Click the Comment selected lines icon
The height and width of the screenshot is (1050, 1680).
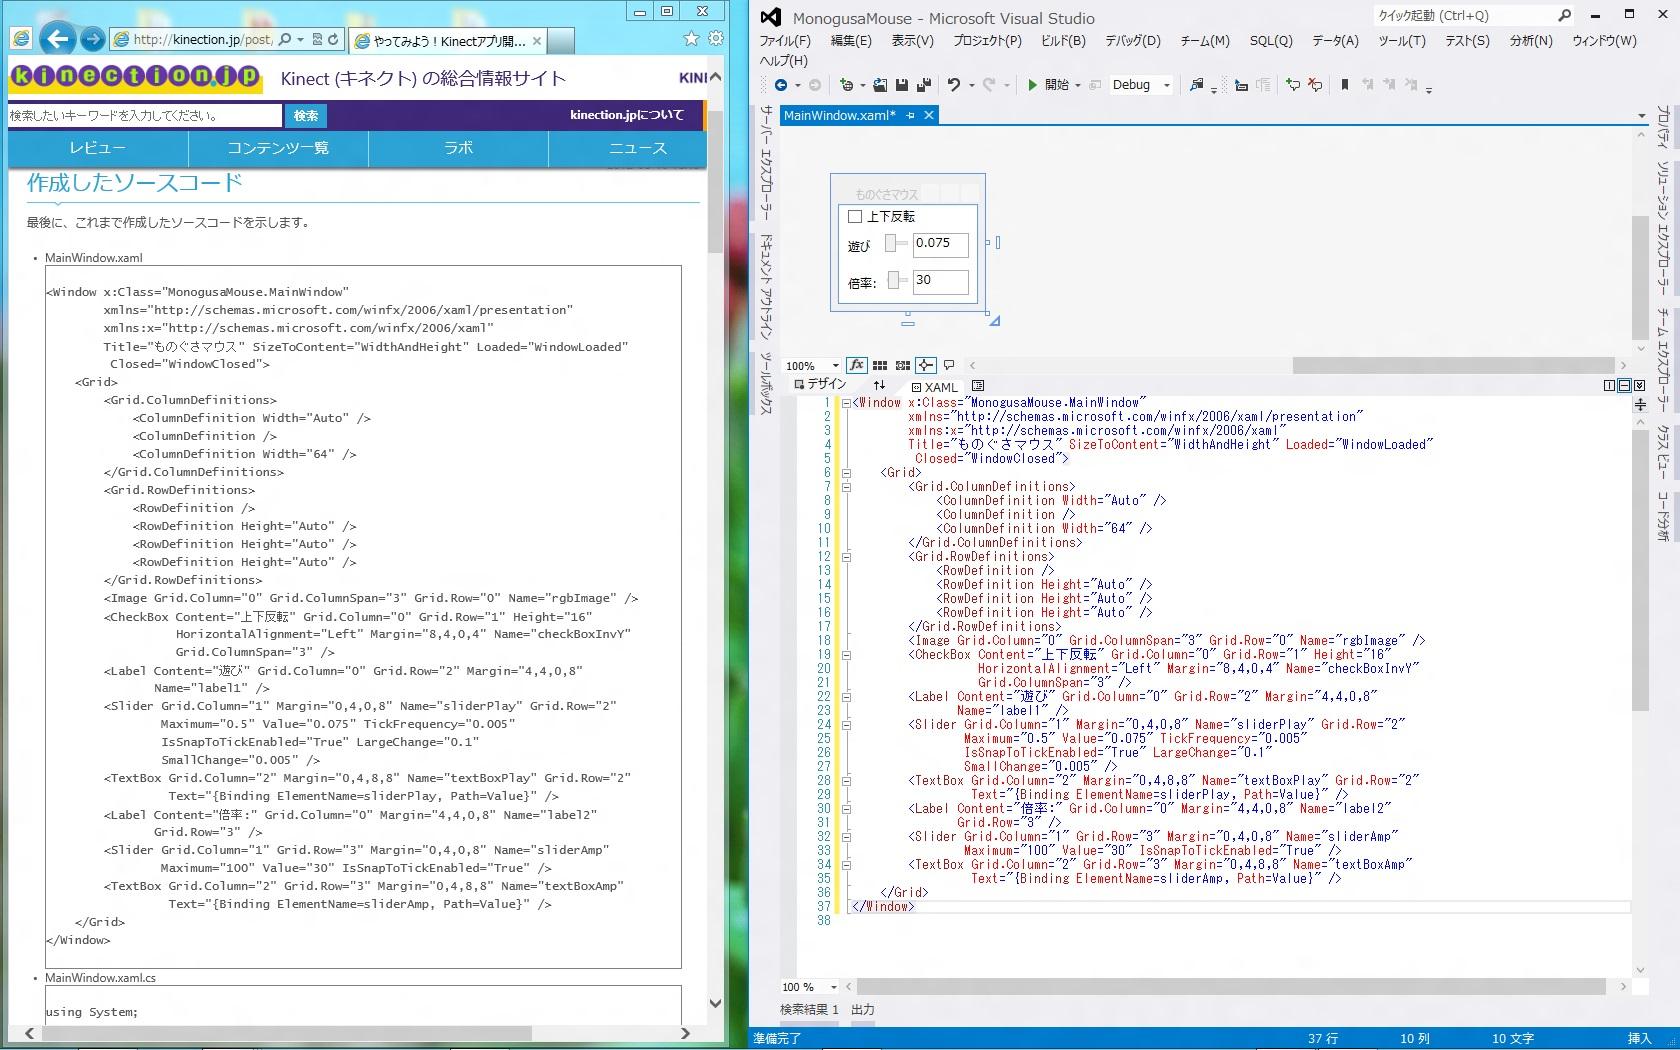(1293, 86)
